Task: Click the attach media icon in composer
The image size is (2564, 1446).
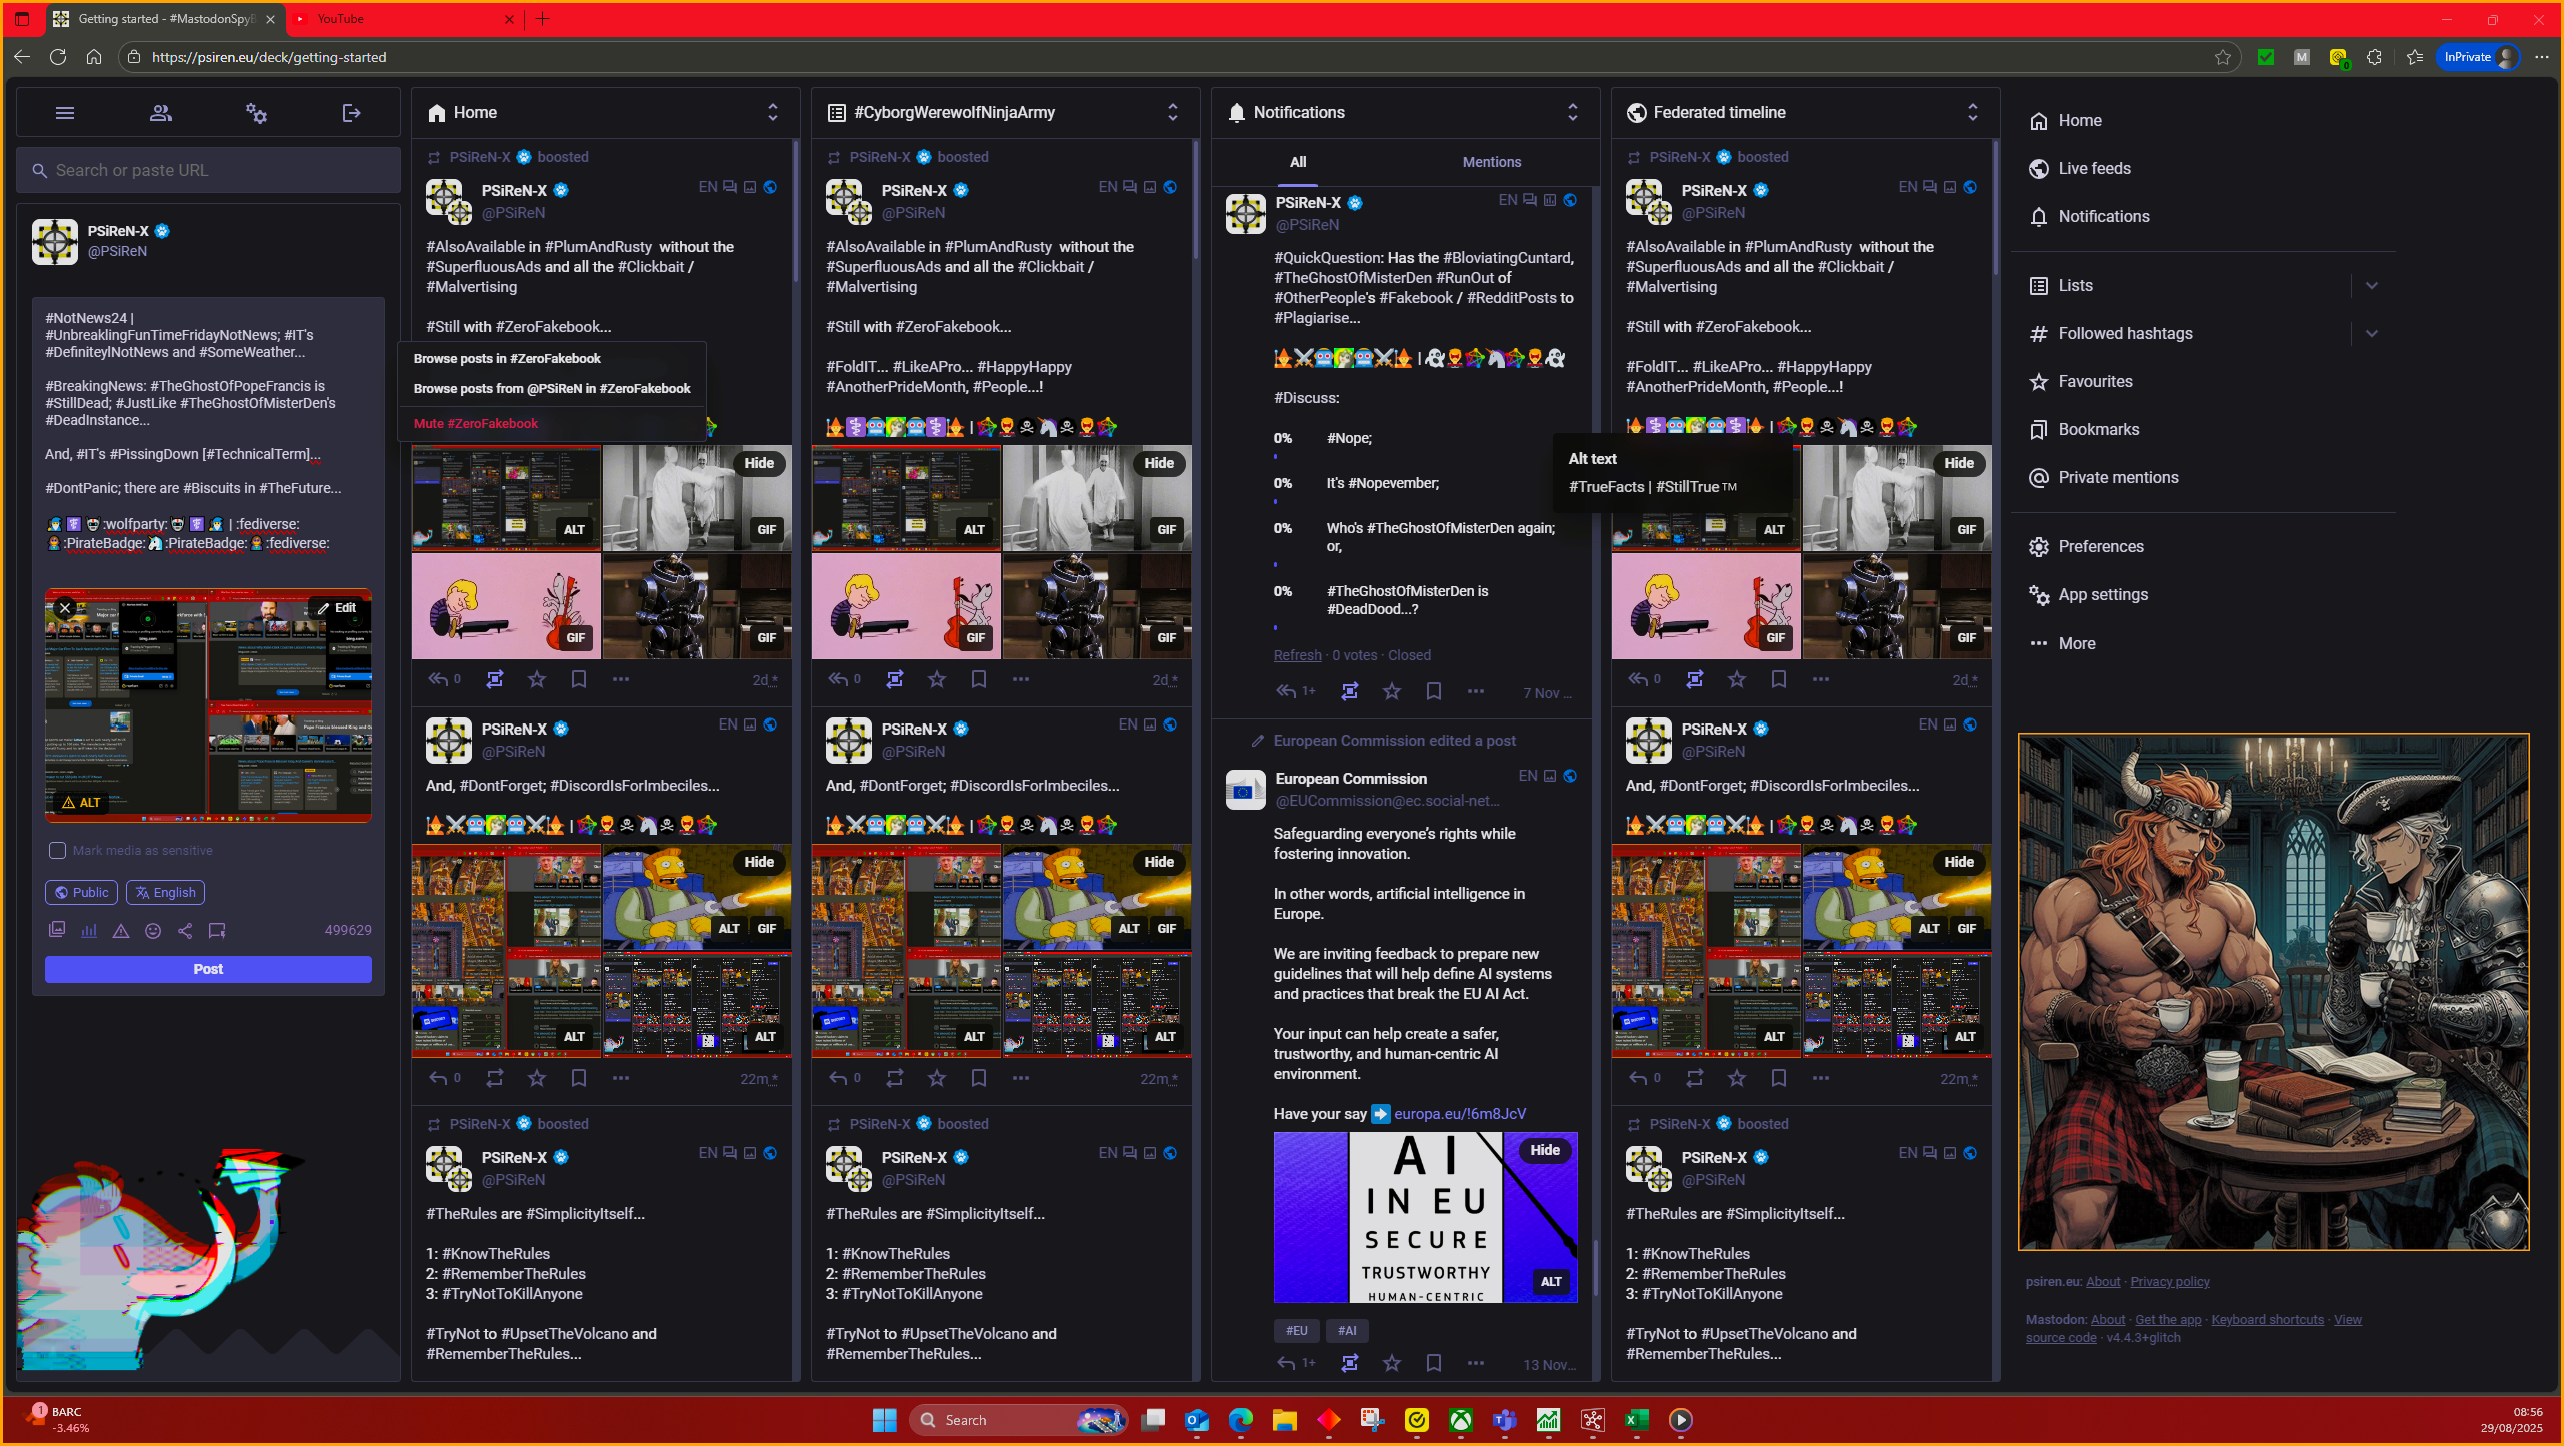Action: point(57,931)
